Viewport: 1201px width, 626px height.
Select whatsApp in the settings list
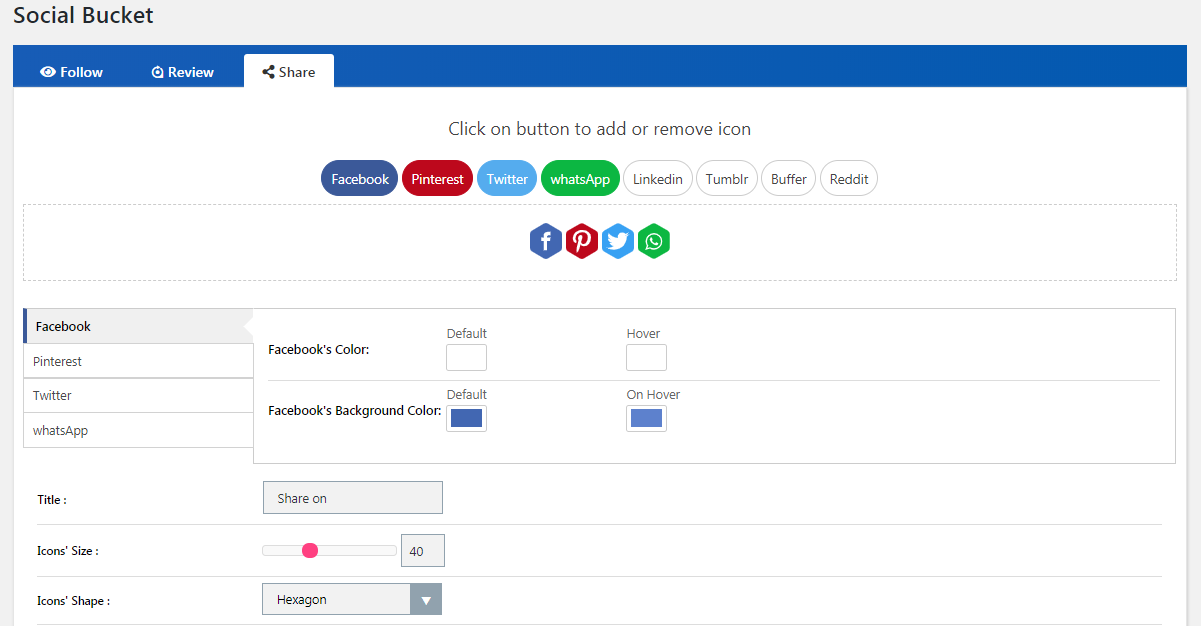coord(138,430)
